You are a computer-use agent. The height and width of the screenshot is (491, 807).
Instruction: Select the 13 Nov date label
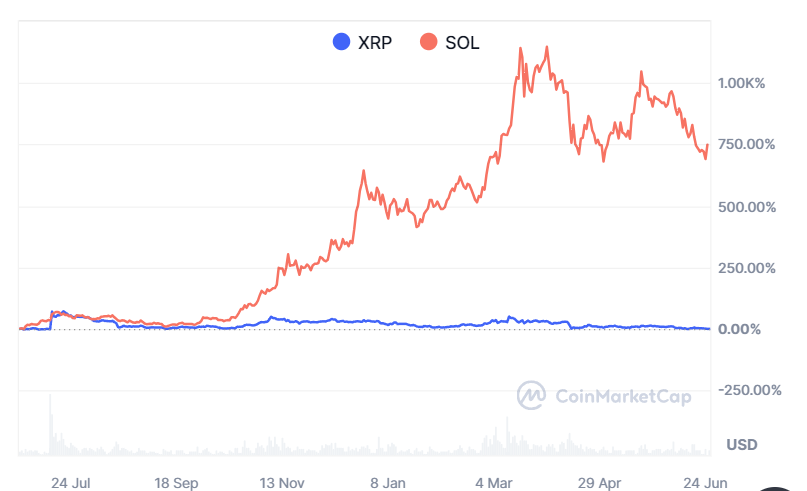click(x=282, y=482)
